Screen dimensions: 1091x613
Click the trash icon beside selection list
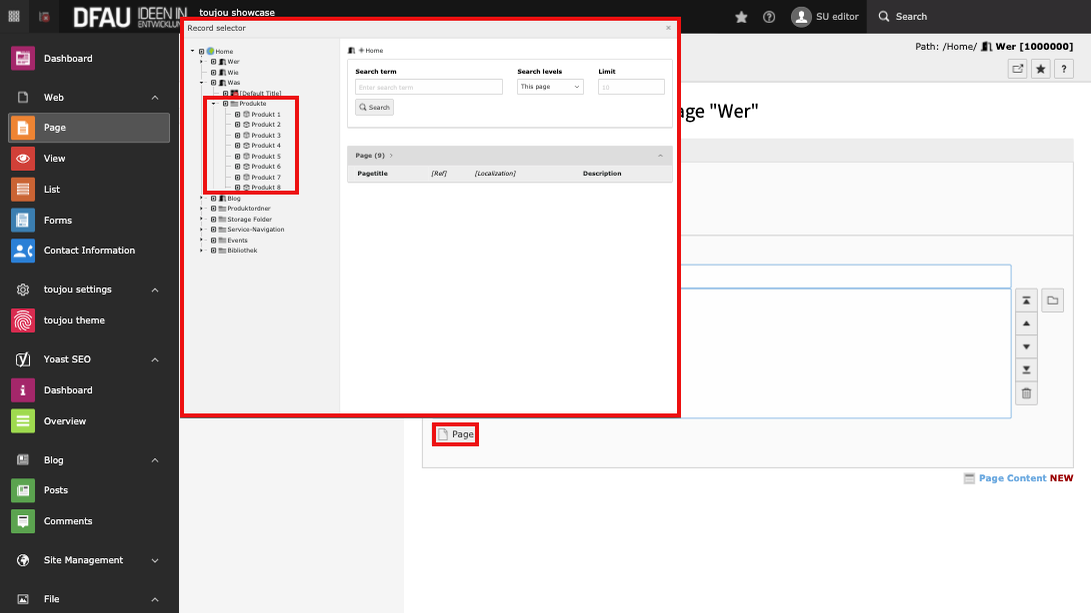1026,393
